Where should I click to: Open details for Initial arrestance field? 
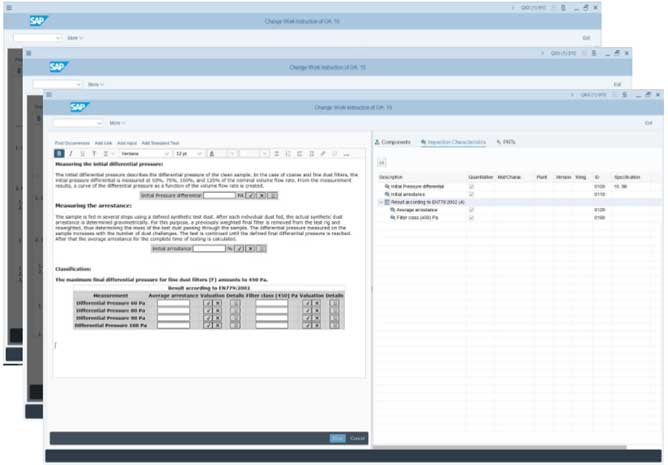pos(262,248)
